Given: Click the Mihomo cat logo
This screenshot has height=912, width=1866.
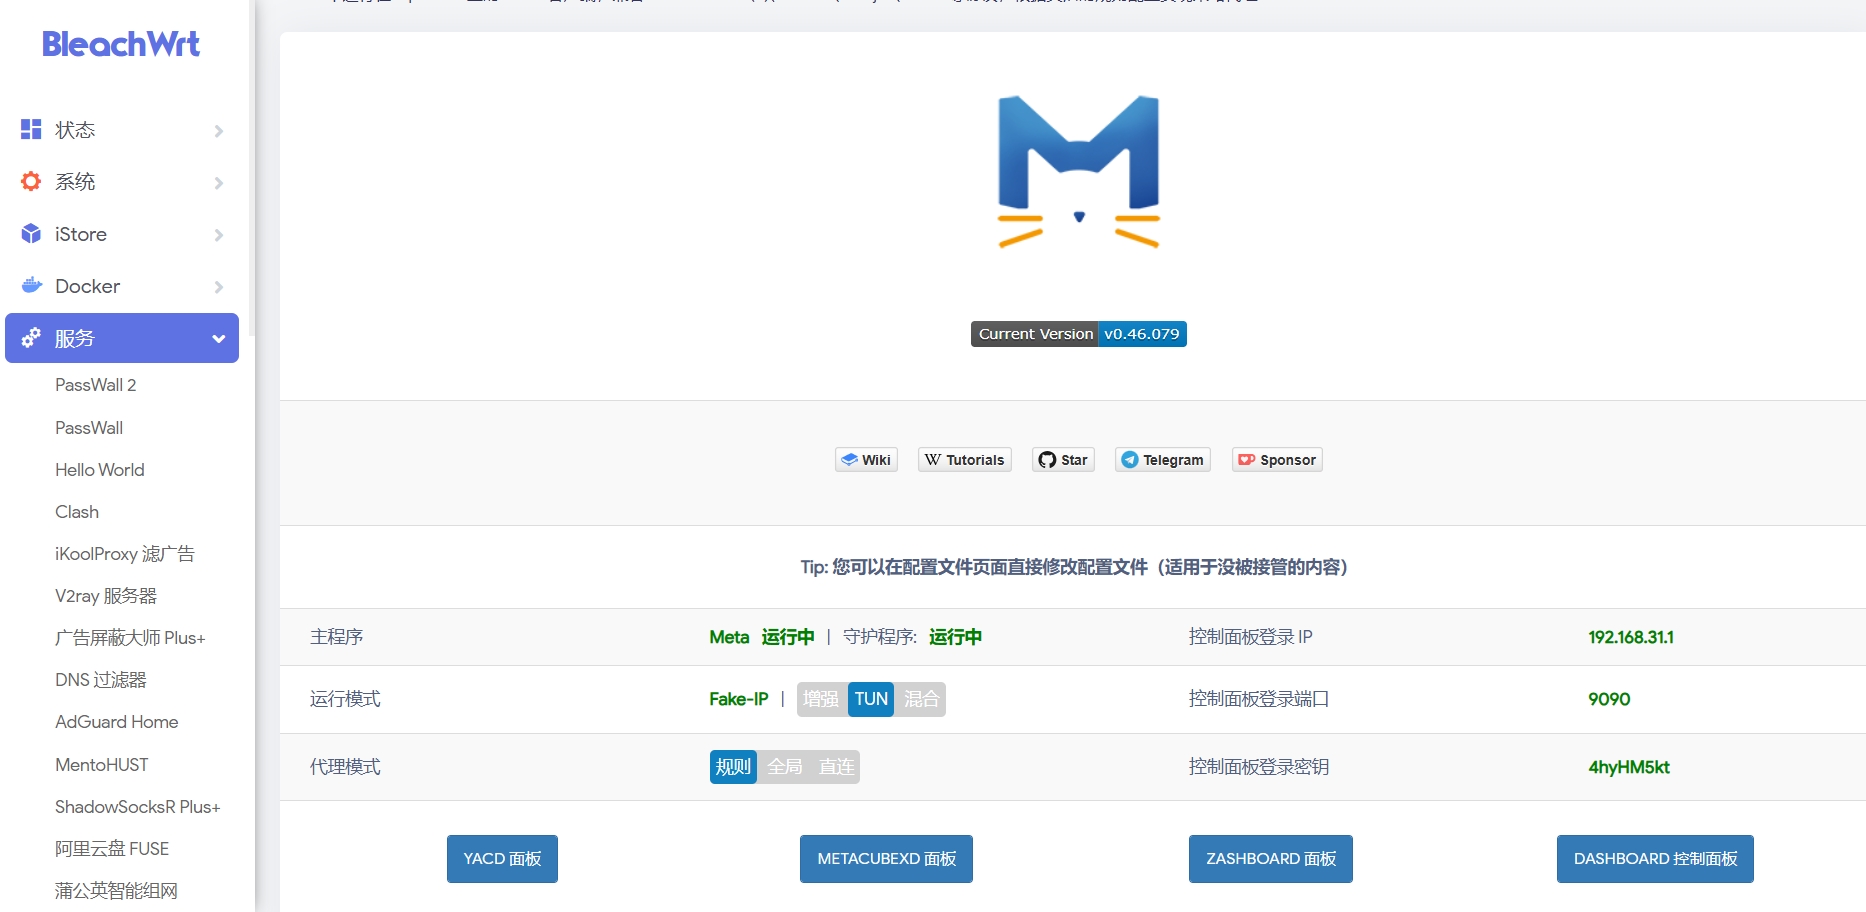Looking at the screenshot, I should 1078,172.
